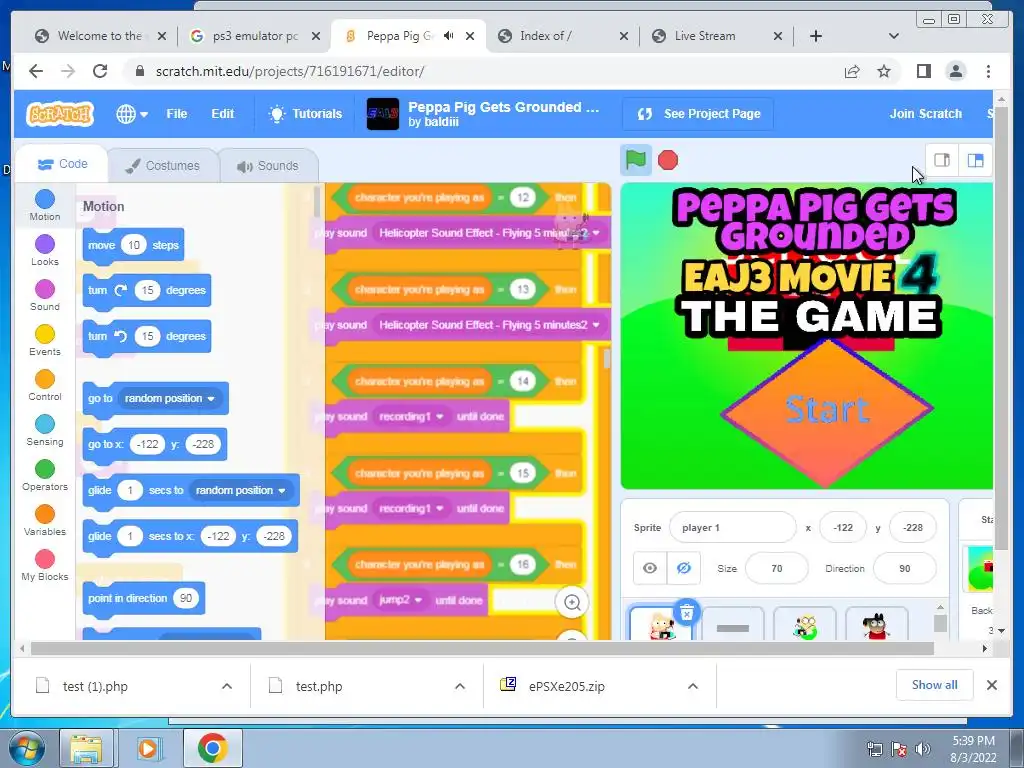Expand test (1).php download options
The width and height of the screenshot is (1024, 768).
(227, 686)
